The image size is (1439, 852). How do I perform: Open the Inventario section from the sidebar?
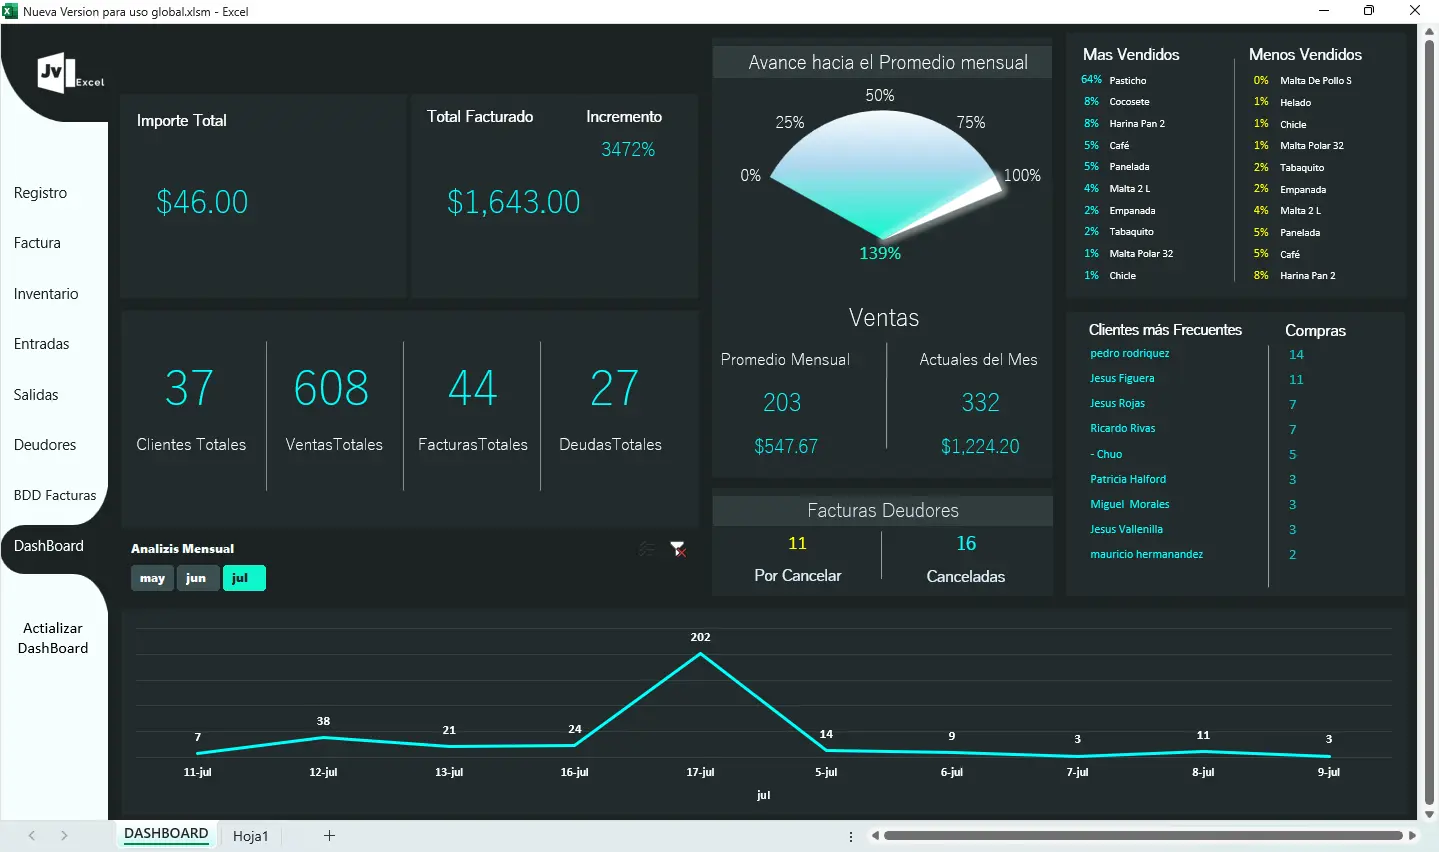[45, 293]
